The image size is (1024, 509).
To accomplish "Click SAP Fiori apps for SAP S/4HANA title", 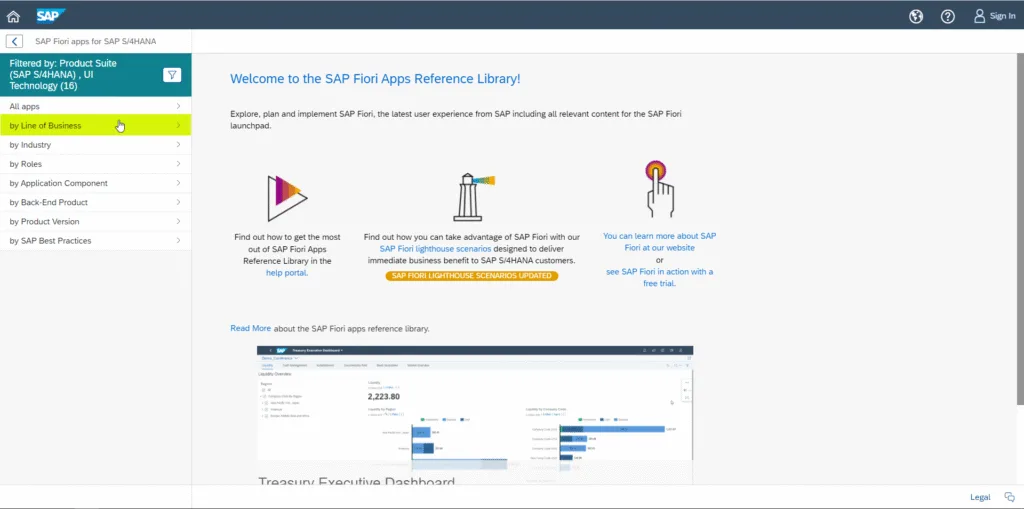I will [95, 41].
